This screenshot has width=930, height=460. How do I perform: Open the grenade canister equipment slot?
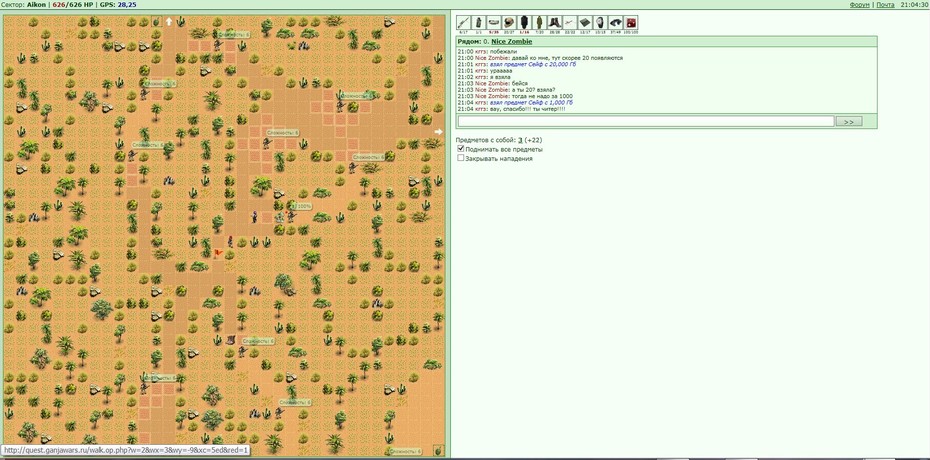(x=479, y=23)
